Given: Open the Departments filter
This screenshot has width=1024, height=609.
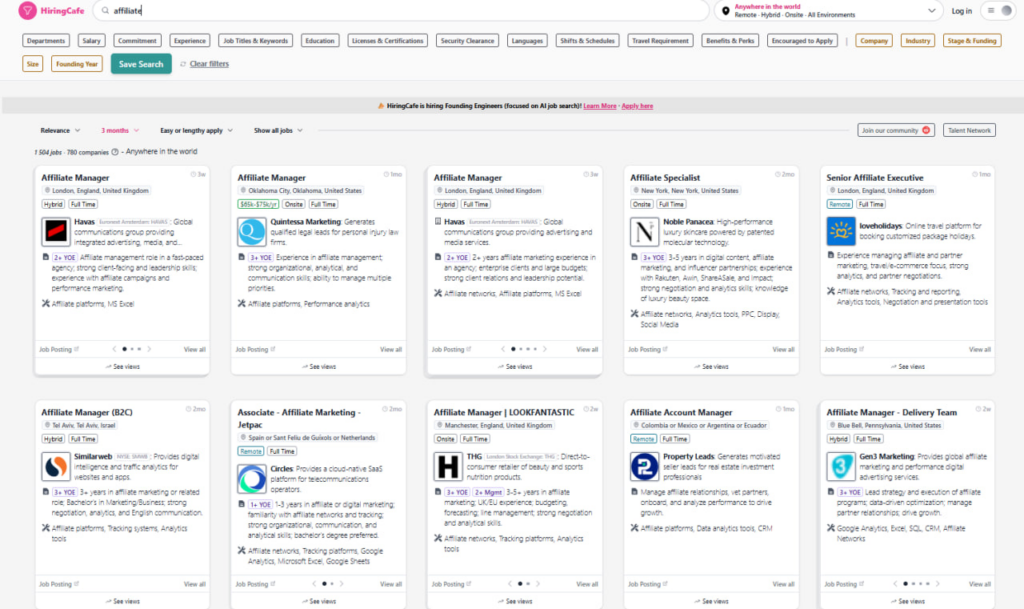Looking at the screenshot, I should (46, 40).
